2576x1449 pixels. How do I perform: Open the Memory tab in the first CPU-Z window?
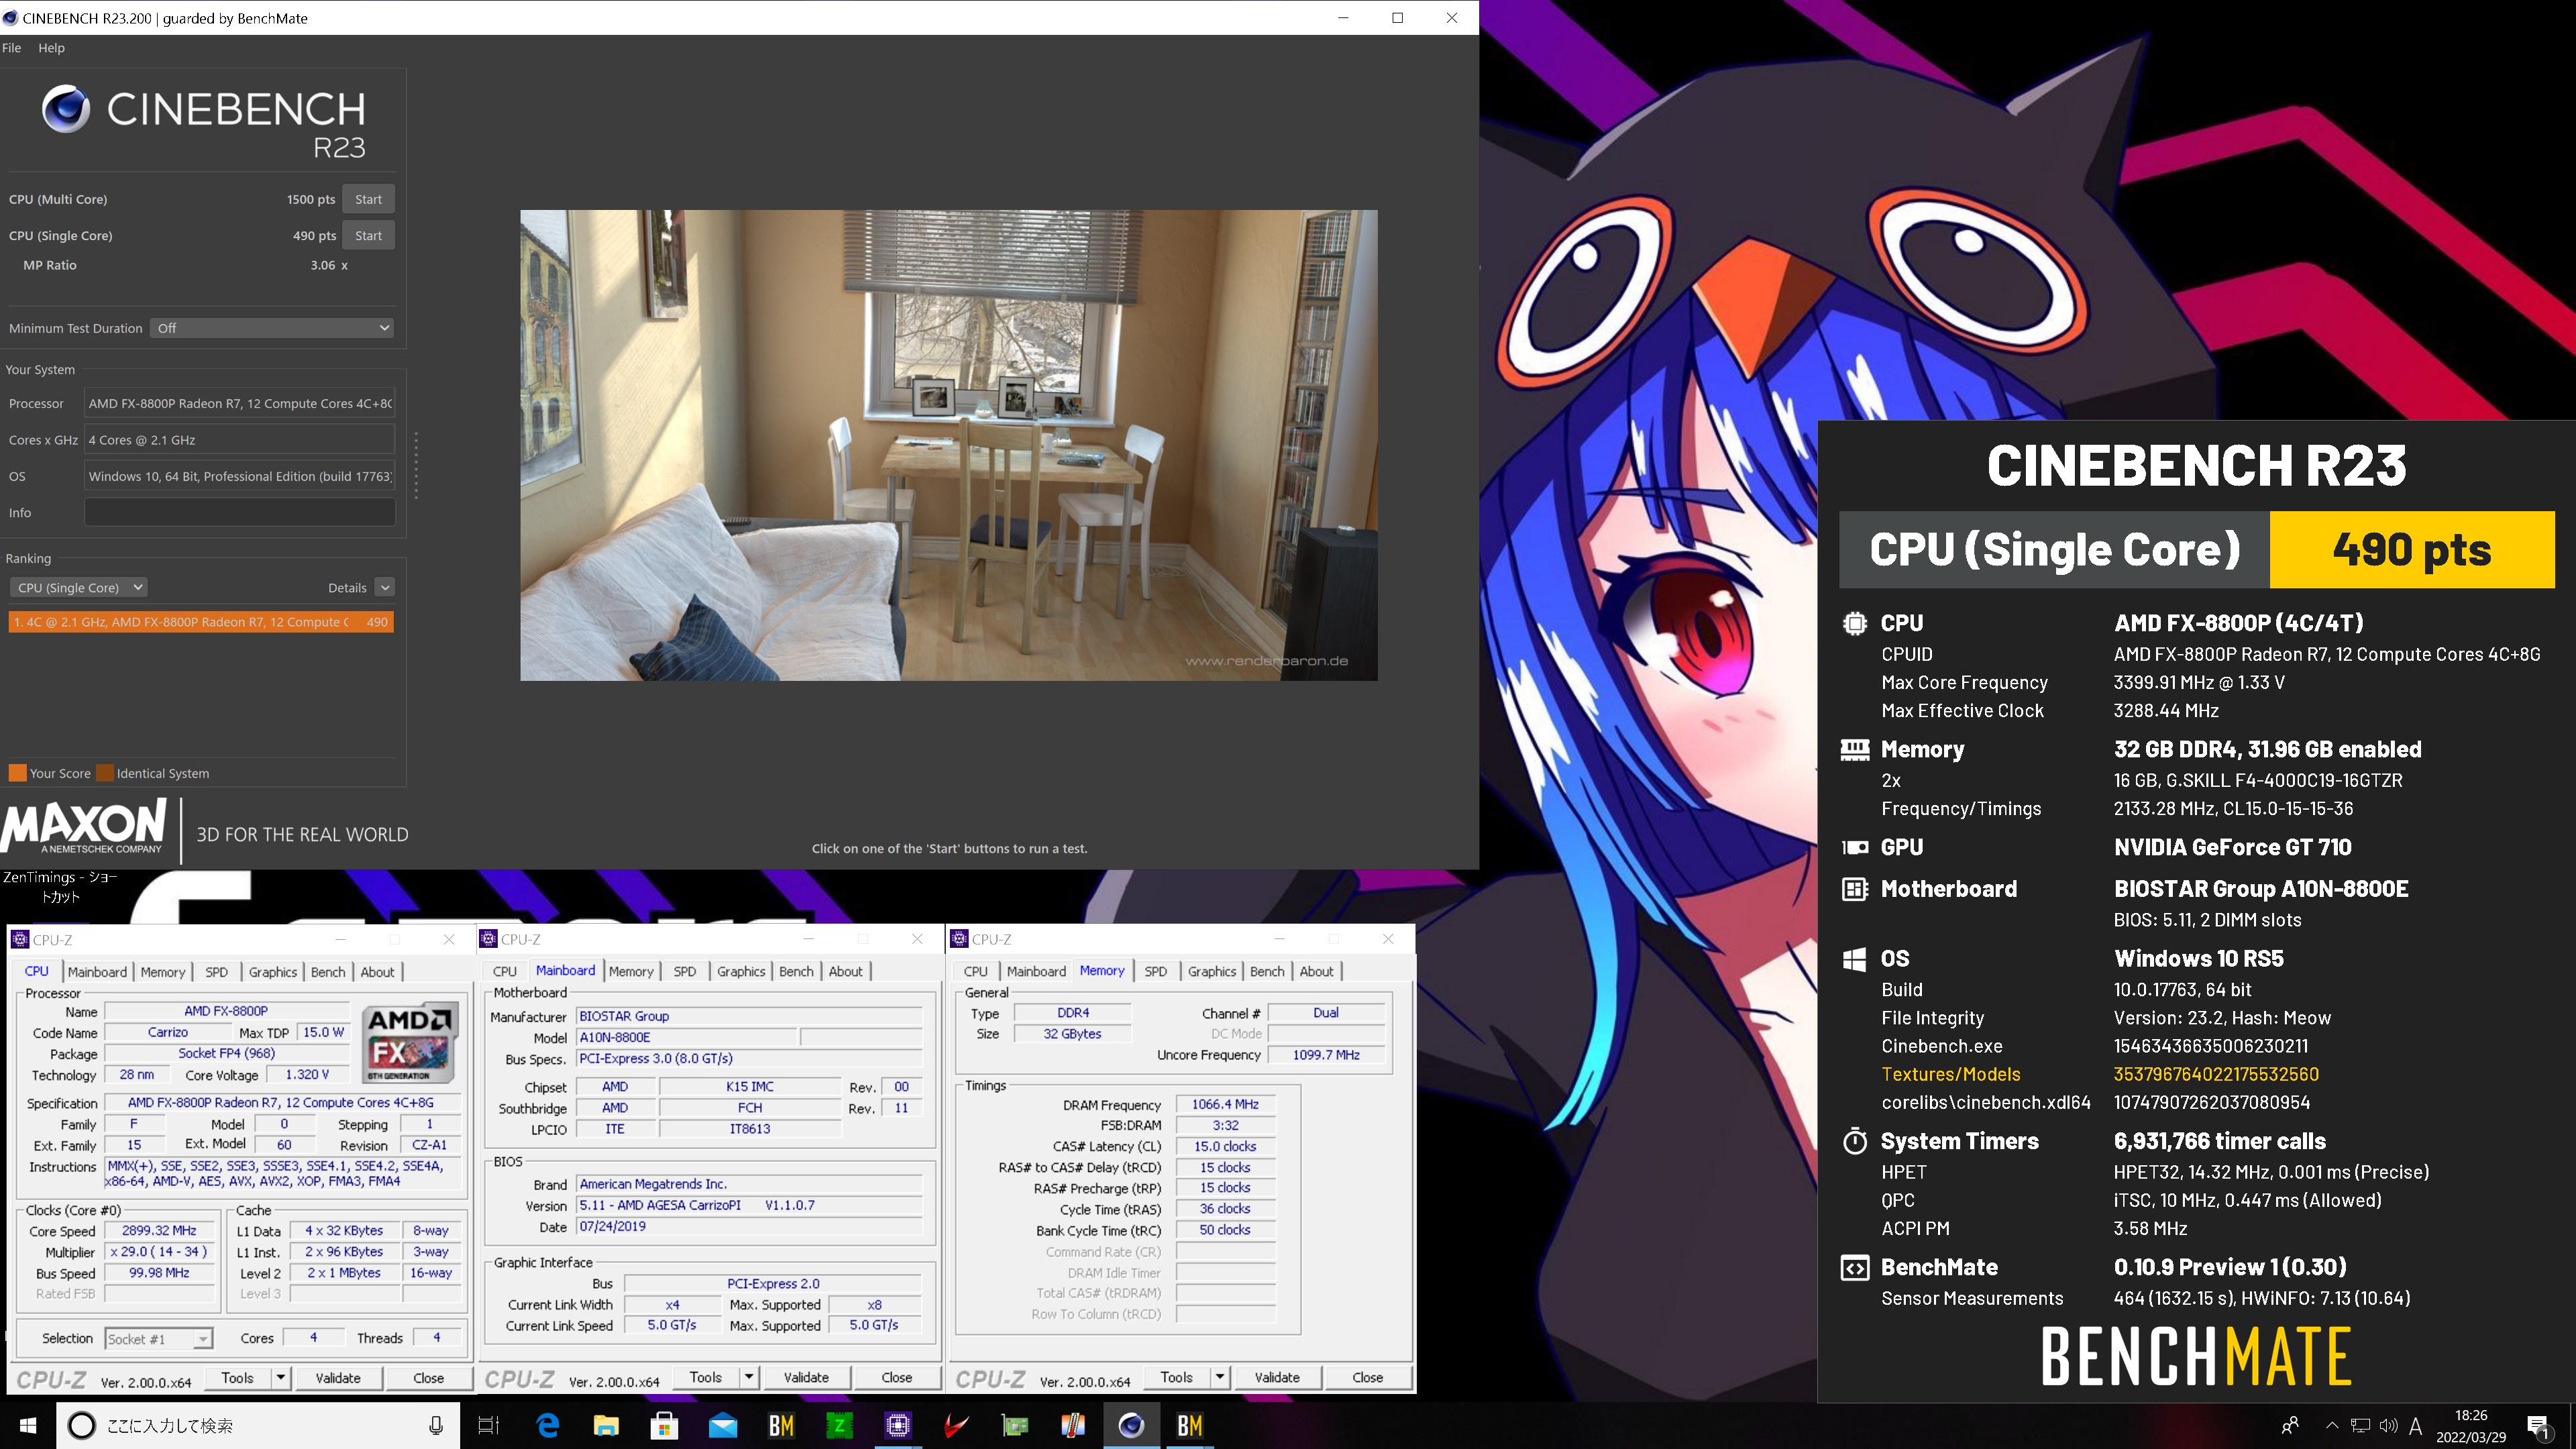pyautogui.click(x=163, y=971)
